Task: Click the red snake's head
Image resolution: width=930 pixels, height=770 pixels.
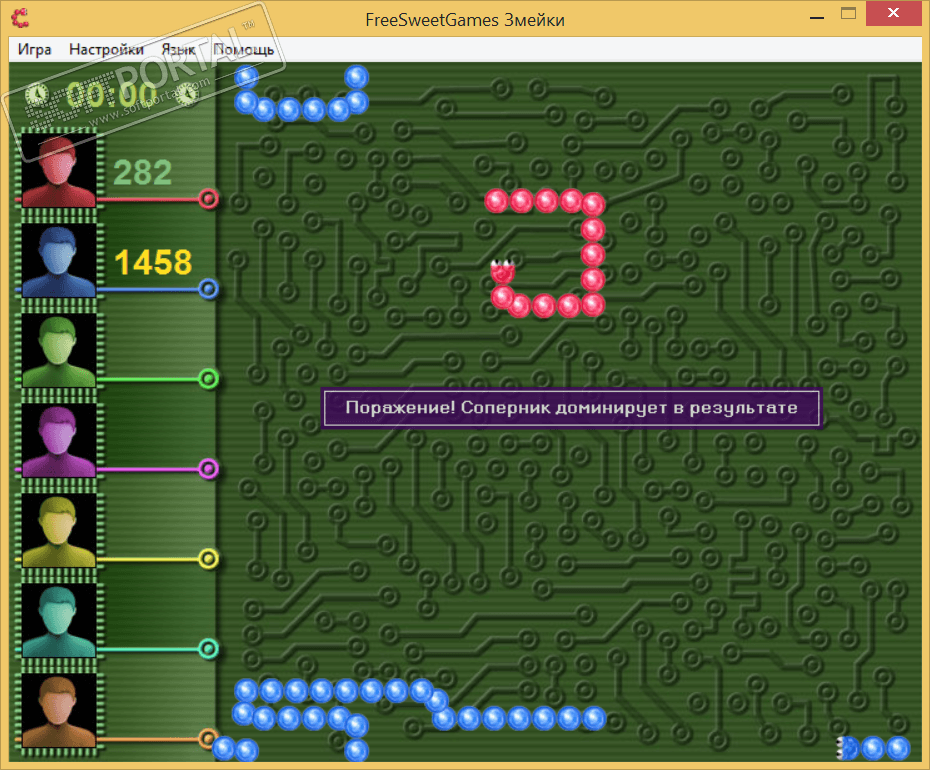Action: coord(502,271)
